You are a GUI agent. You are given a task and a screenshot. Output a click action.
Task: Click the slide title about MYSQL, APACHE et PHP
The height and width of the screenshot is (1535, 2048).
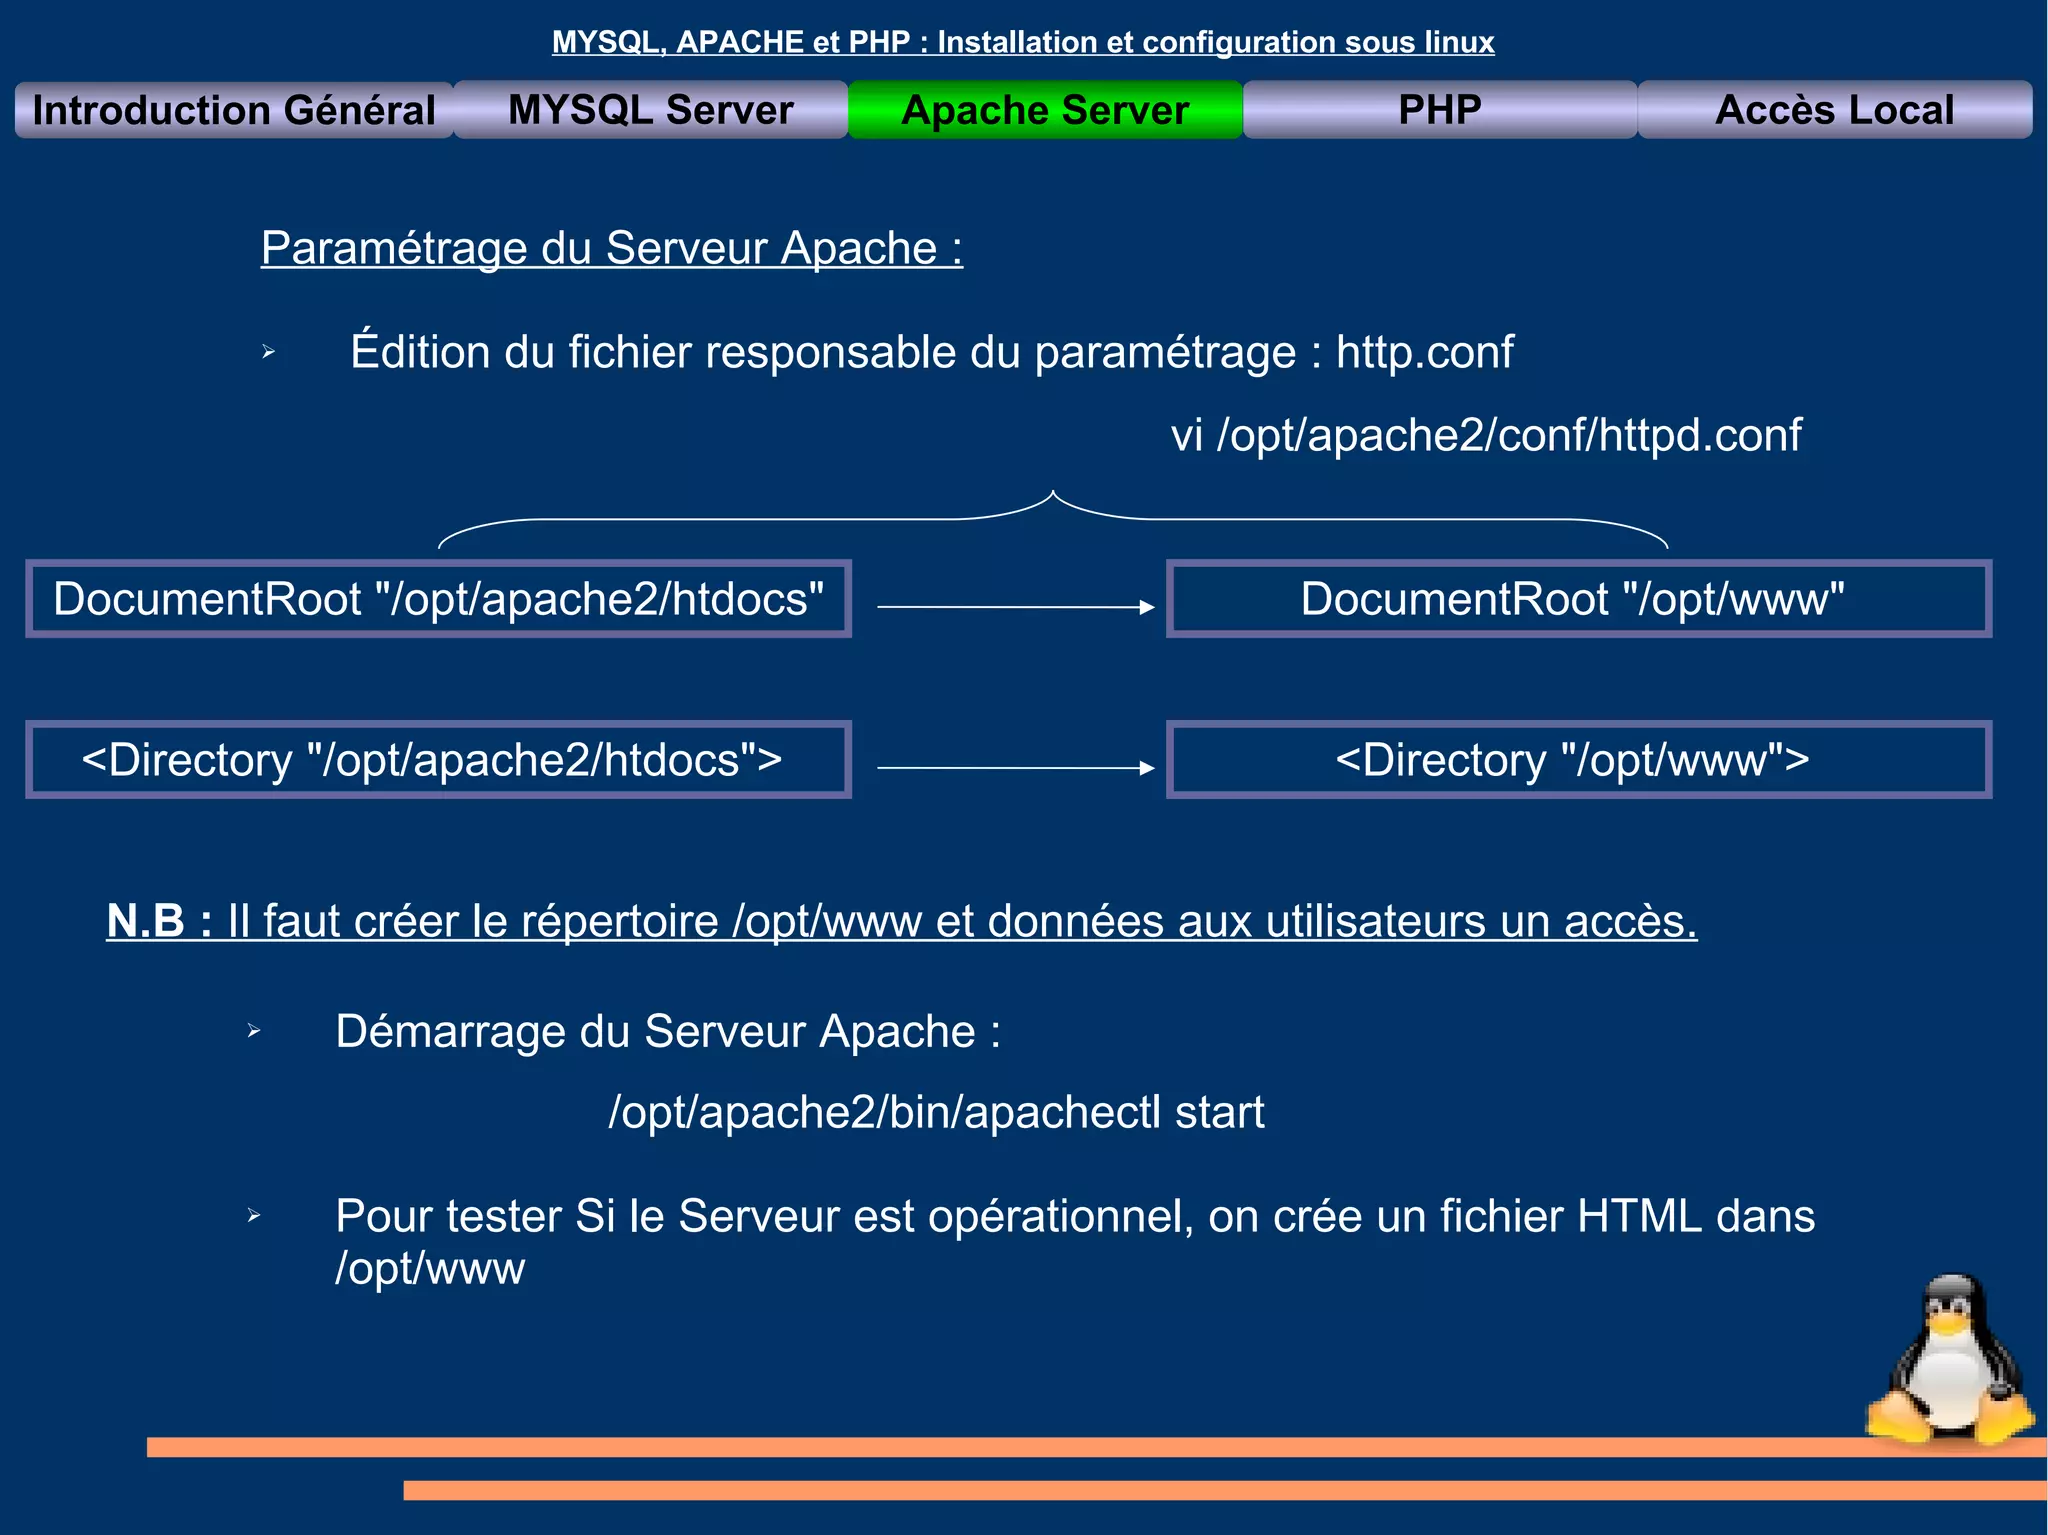click(1023, 42)
